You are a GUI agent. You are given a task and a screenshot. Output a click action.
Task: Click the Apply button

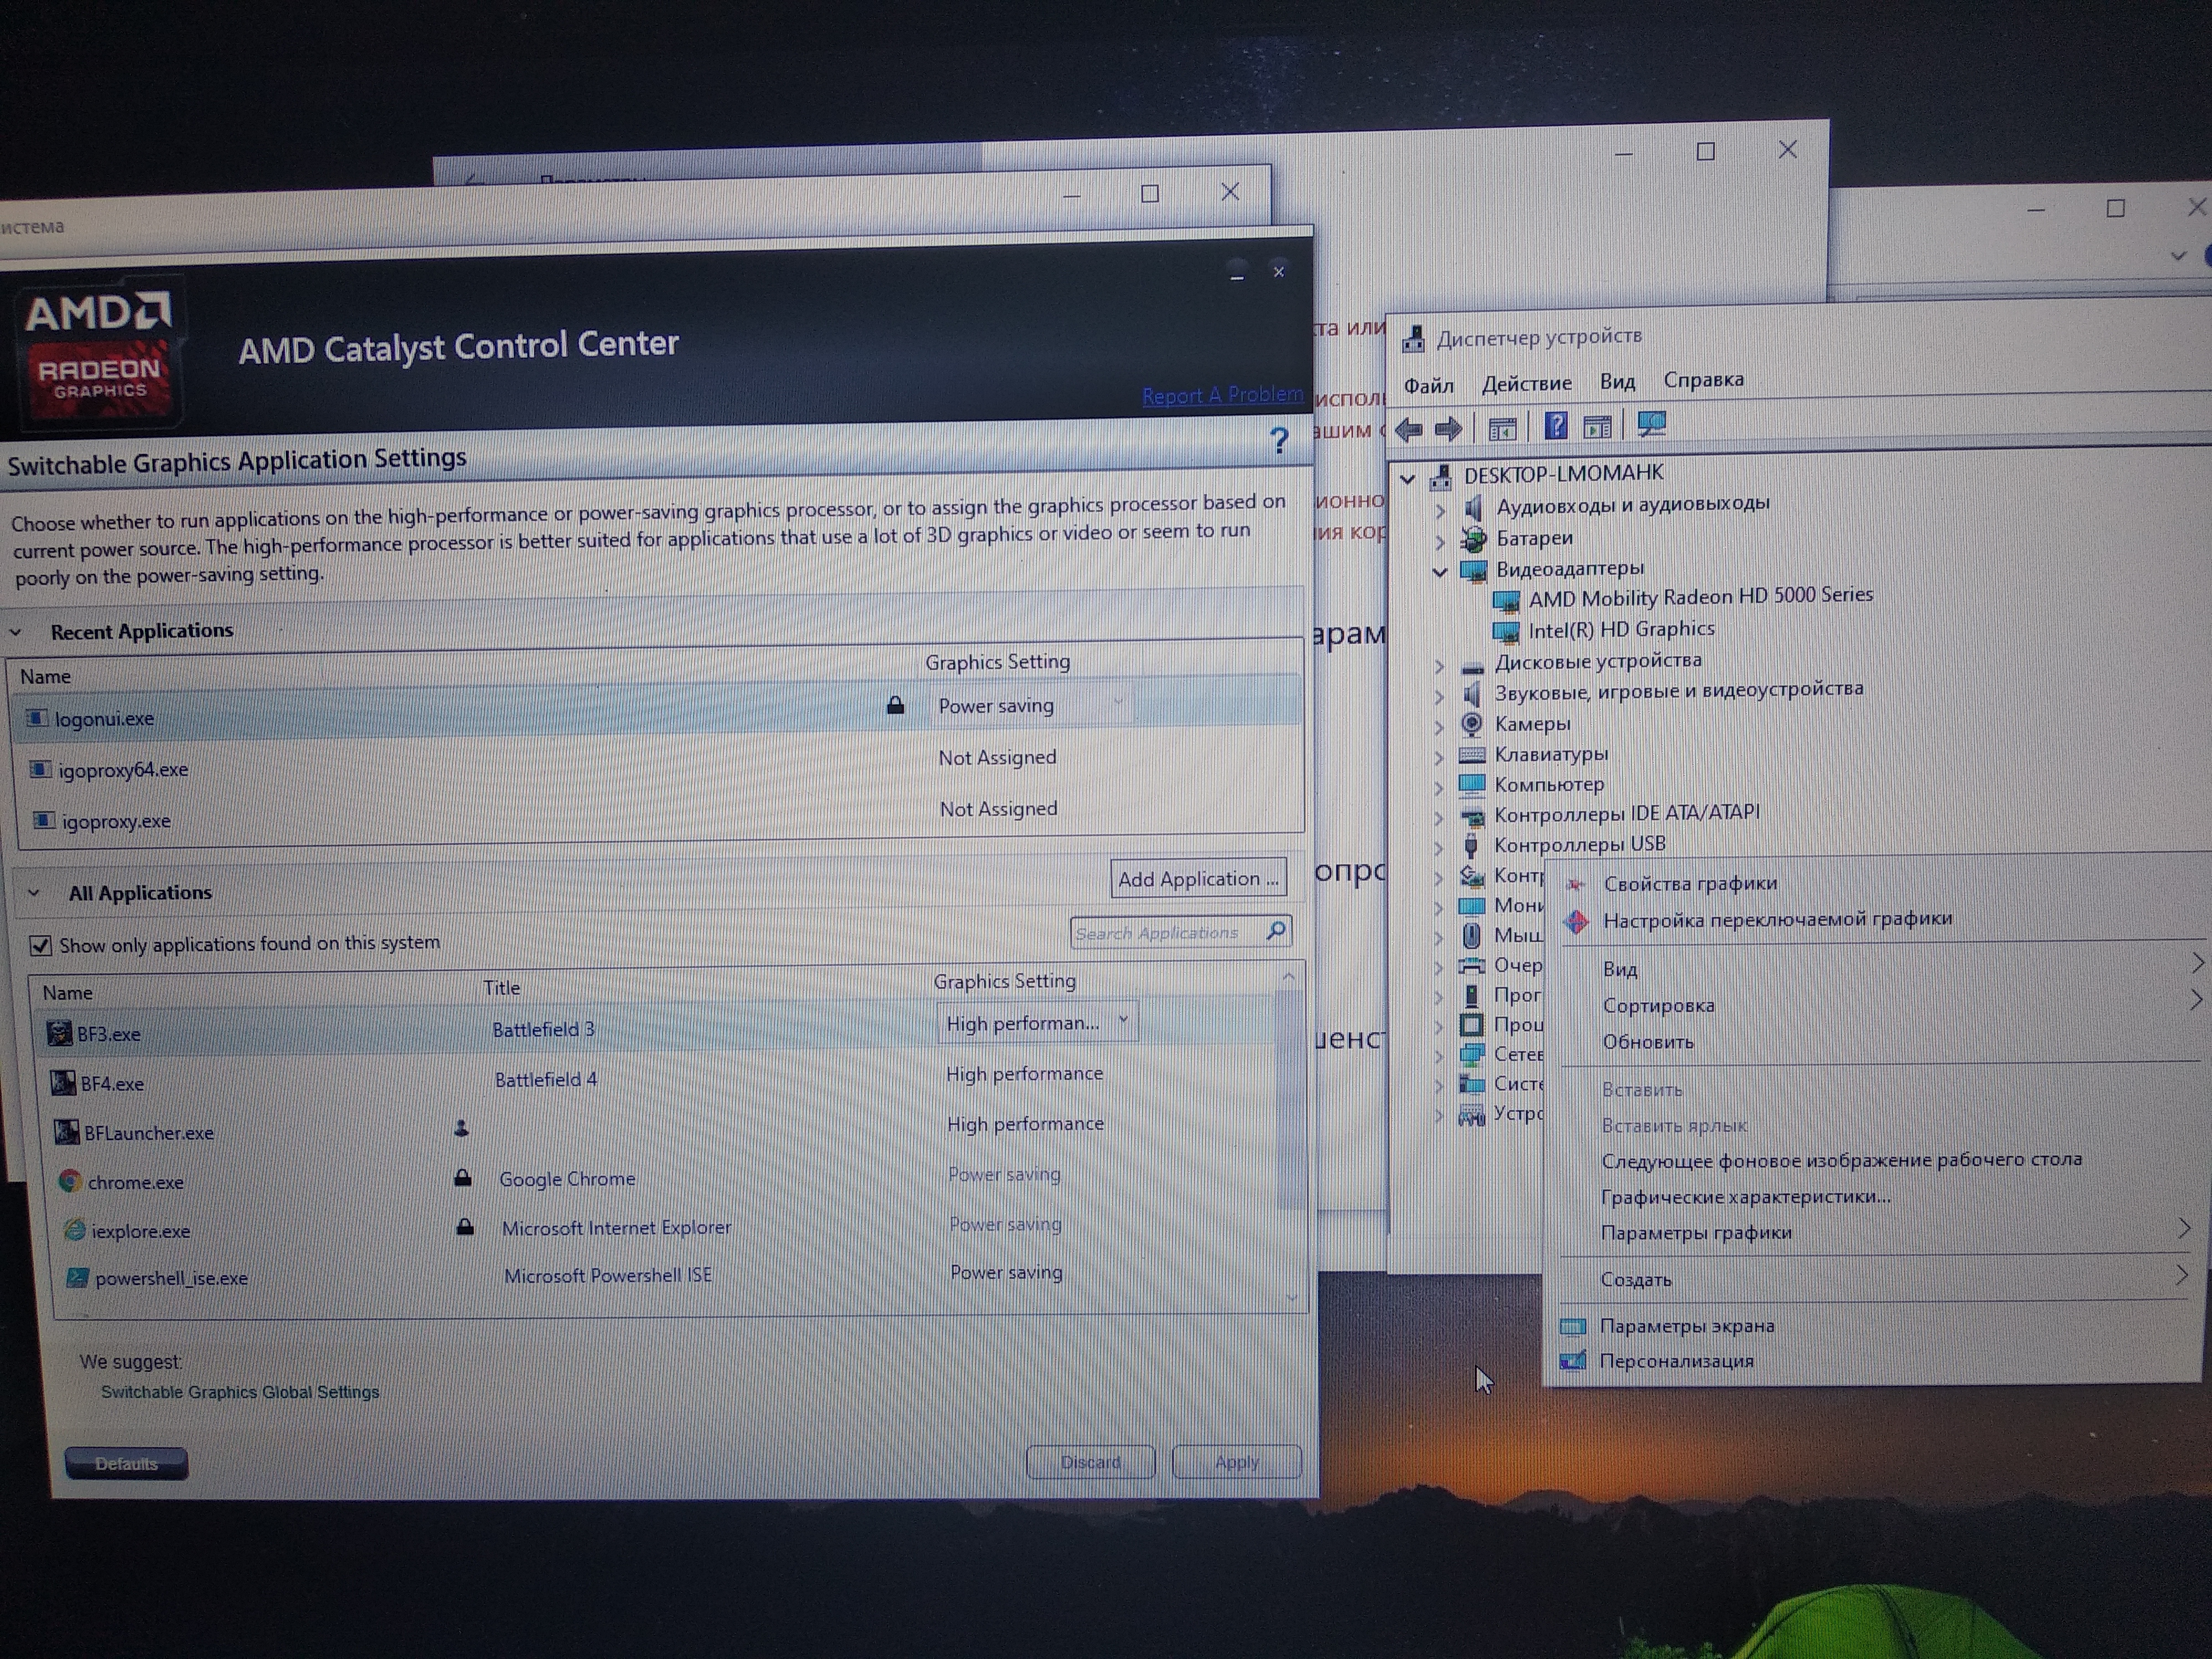pos(1237,1461)
